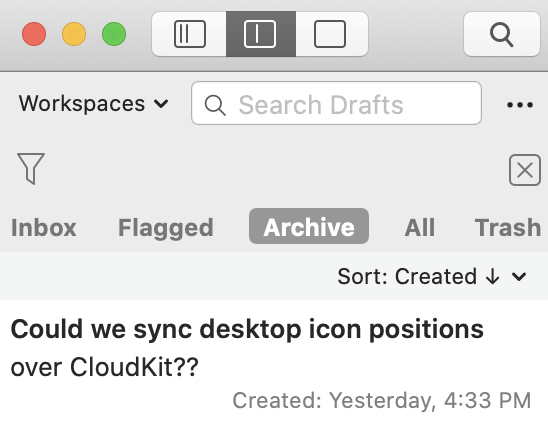The image size is (548, 422).
Task: Open the filter funnel icon
Action: click(31, 168)
